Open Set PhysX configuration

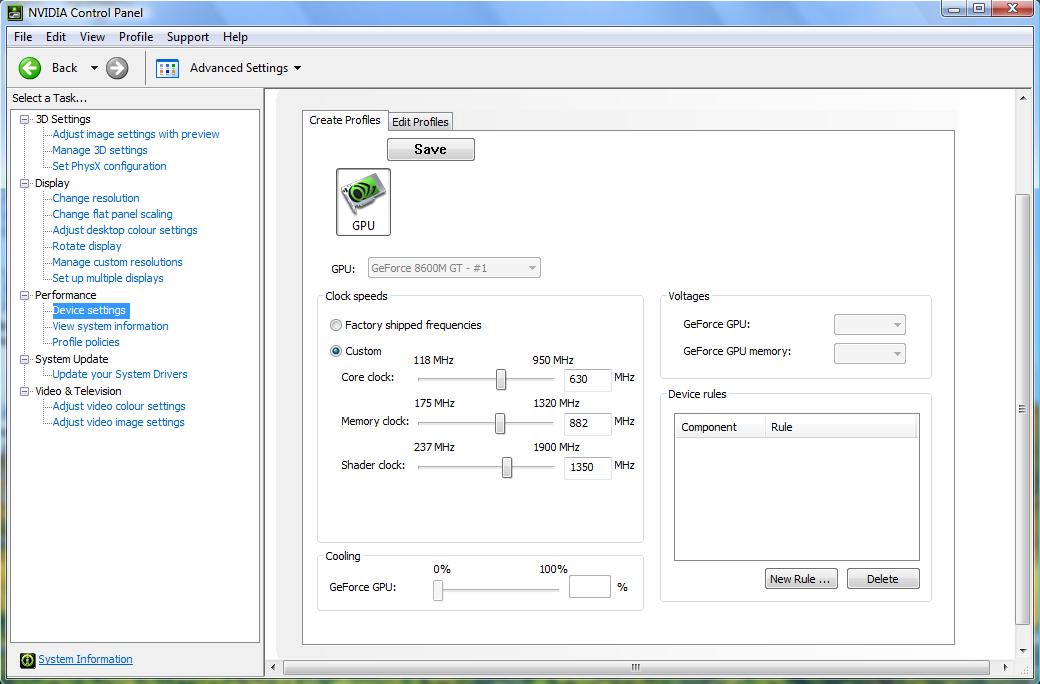click(109, 166)
